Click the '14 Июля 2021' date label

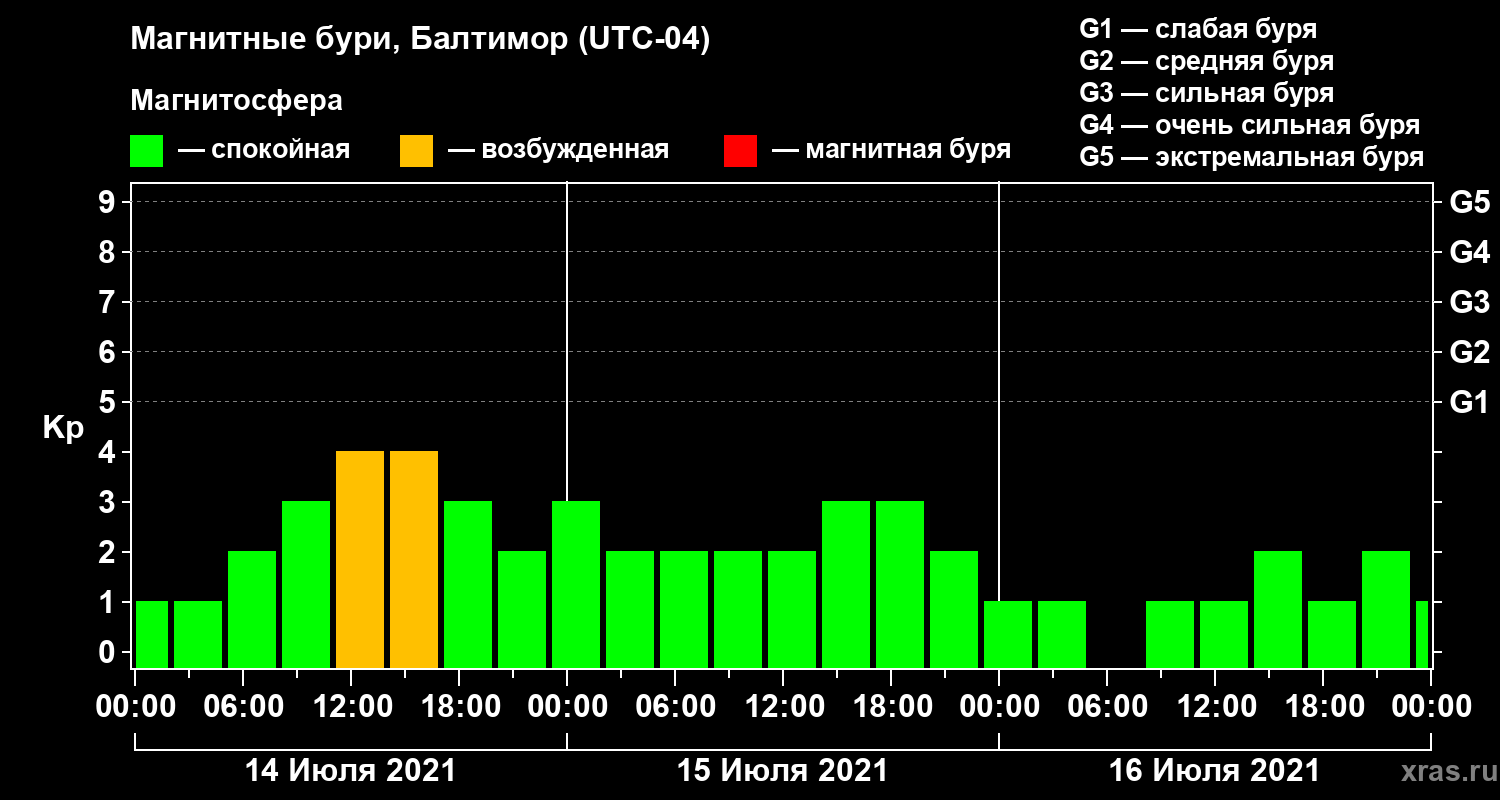click(x=351, y=771)
